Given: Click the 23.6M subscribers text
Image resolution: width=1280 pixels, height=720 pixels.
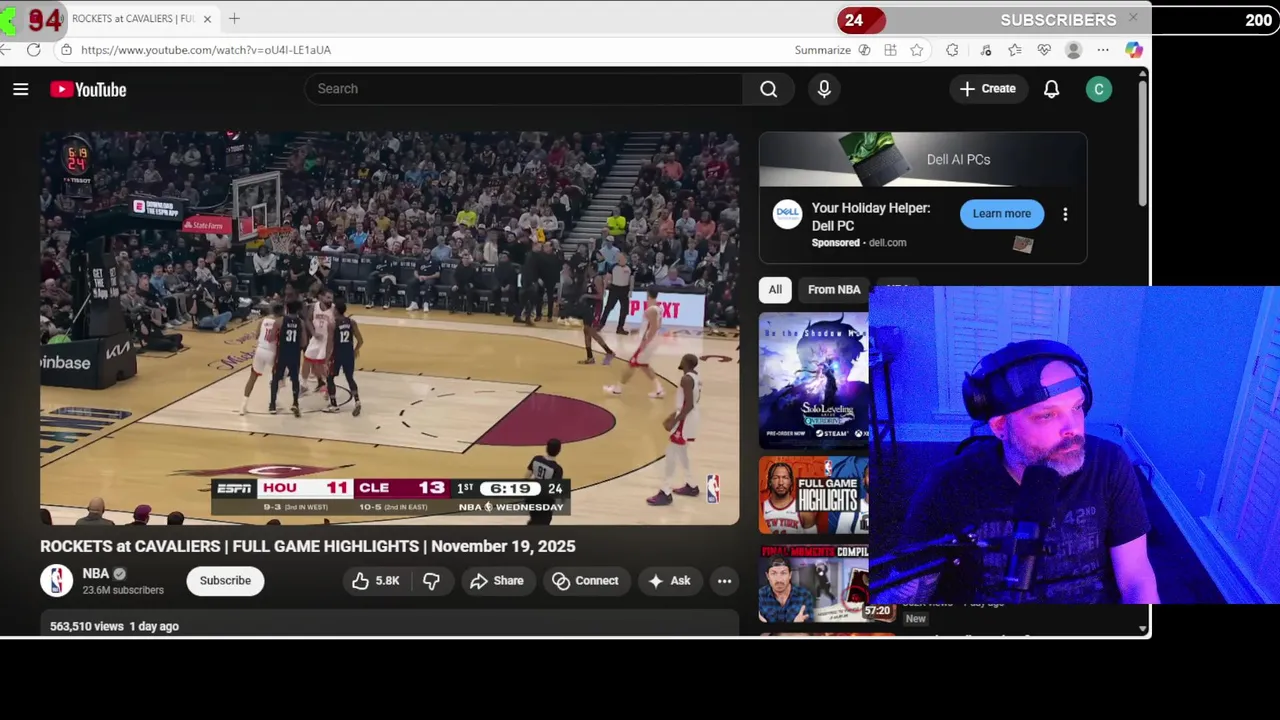Looking at the screenshot, I should pyautogui.click(x=123, y=591).
